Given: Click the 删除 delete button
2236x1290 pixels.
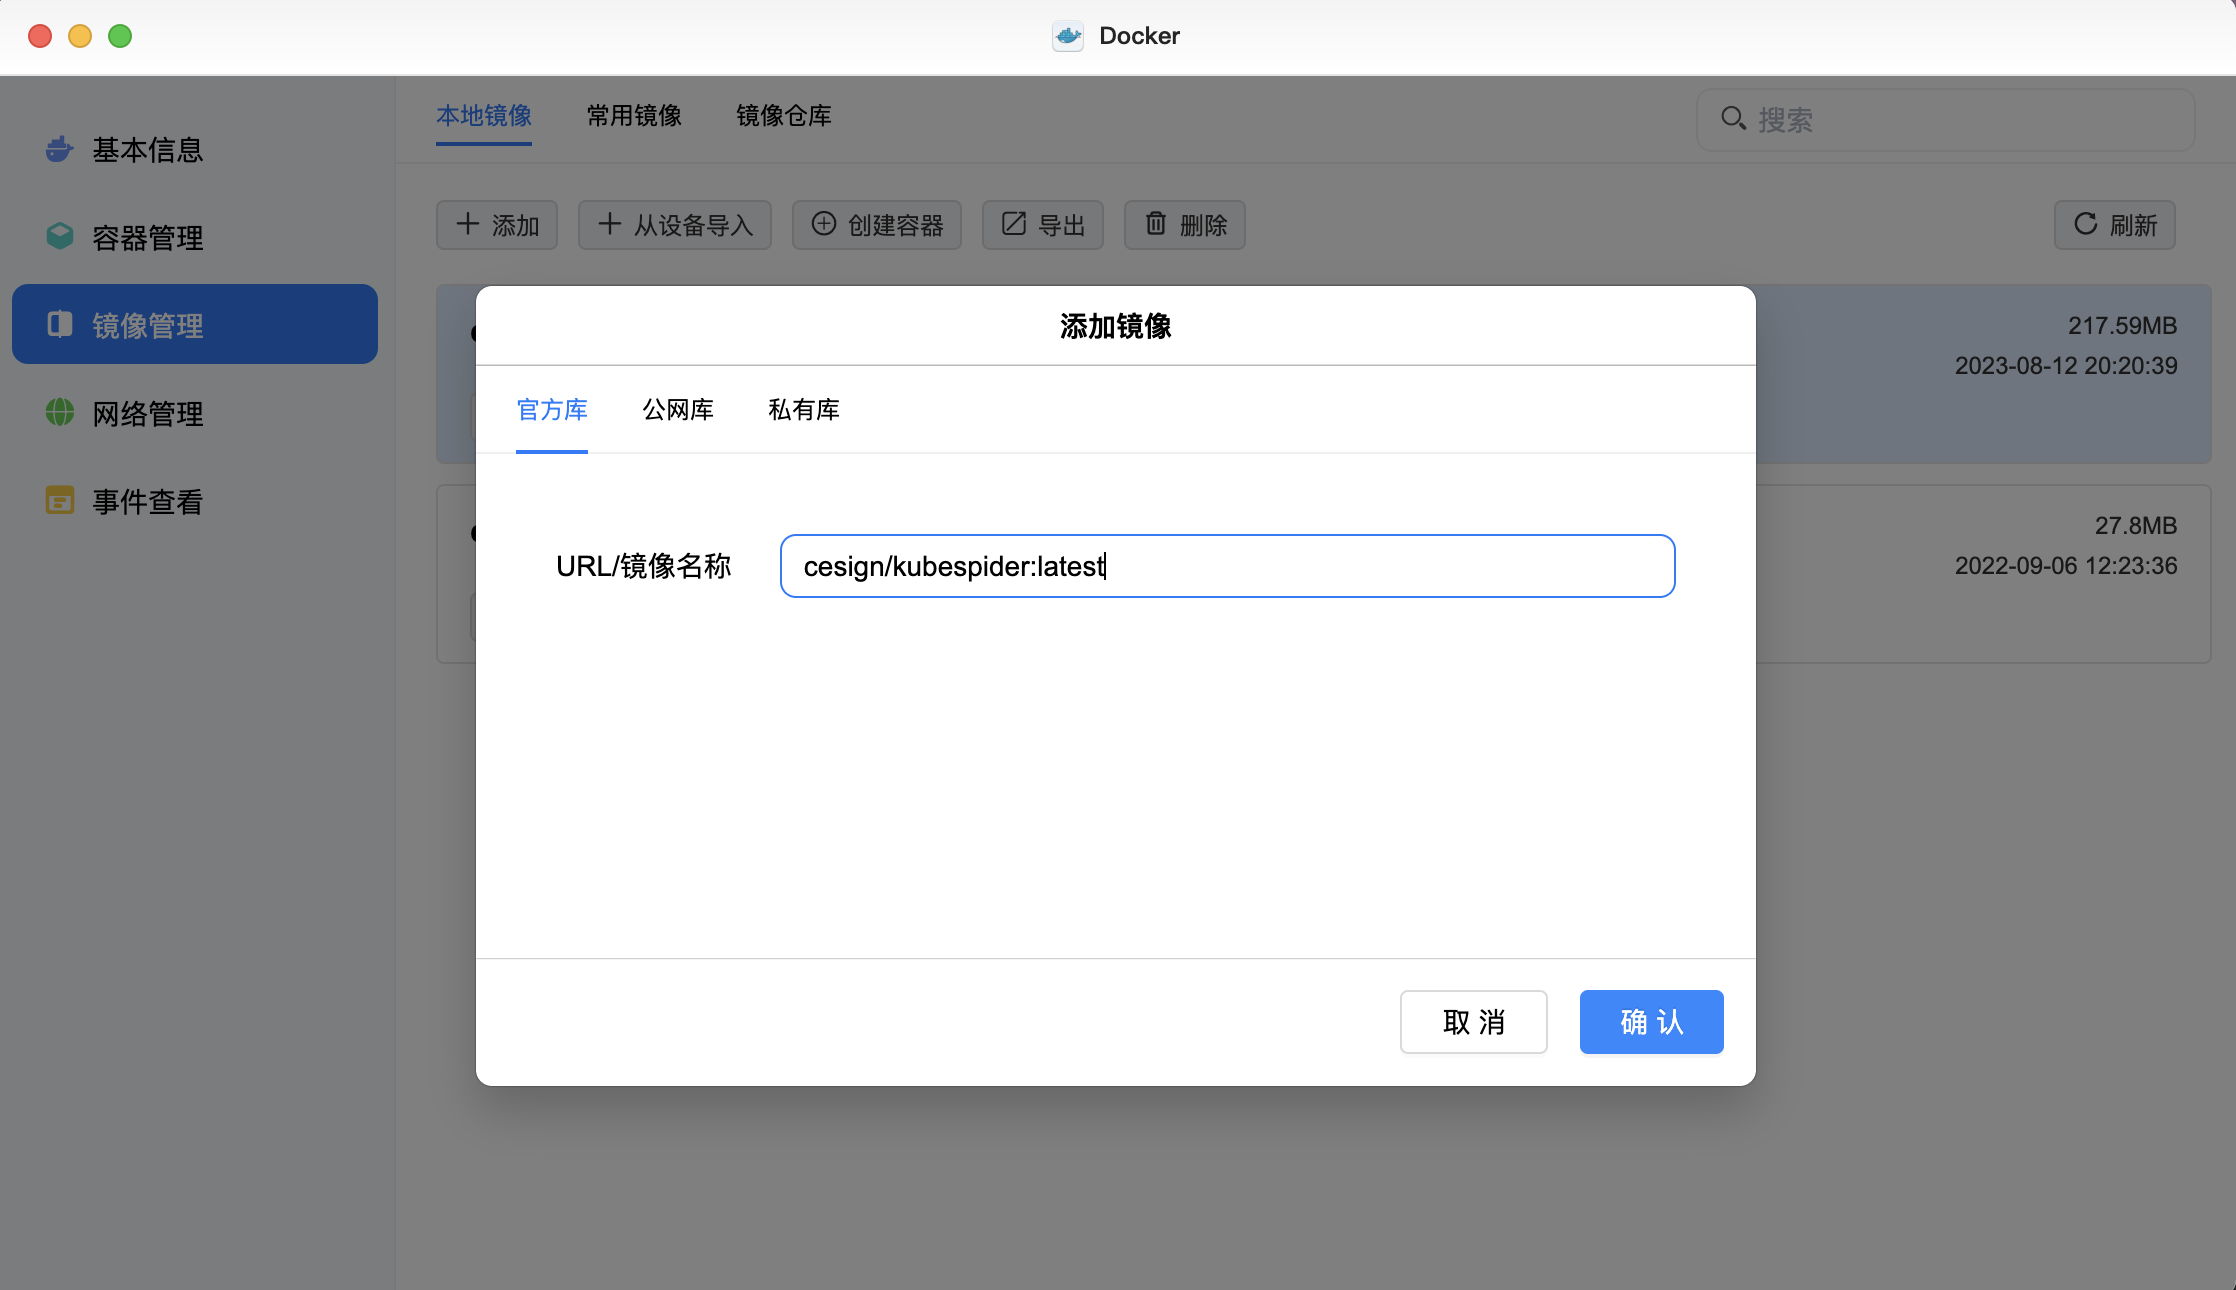Looking at the screenshot, I should pyautogui.click(x=1185, y=225).
